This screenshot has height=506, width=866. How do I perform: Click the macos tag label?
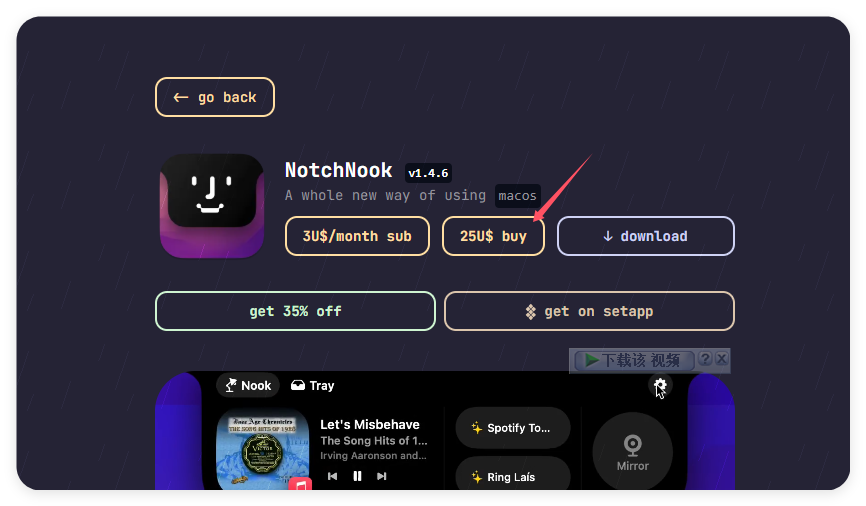518,196
